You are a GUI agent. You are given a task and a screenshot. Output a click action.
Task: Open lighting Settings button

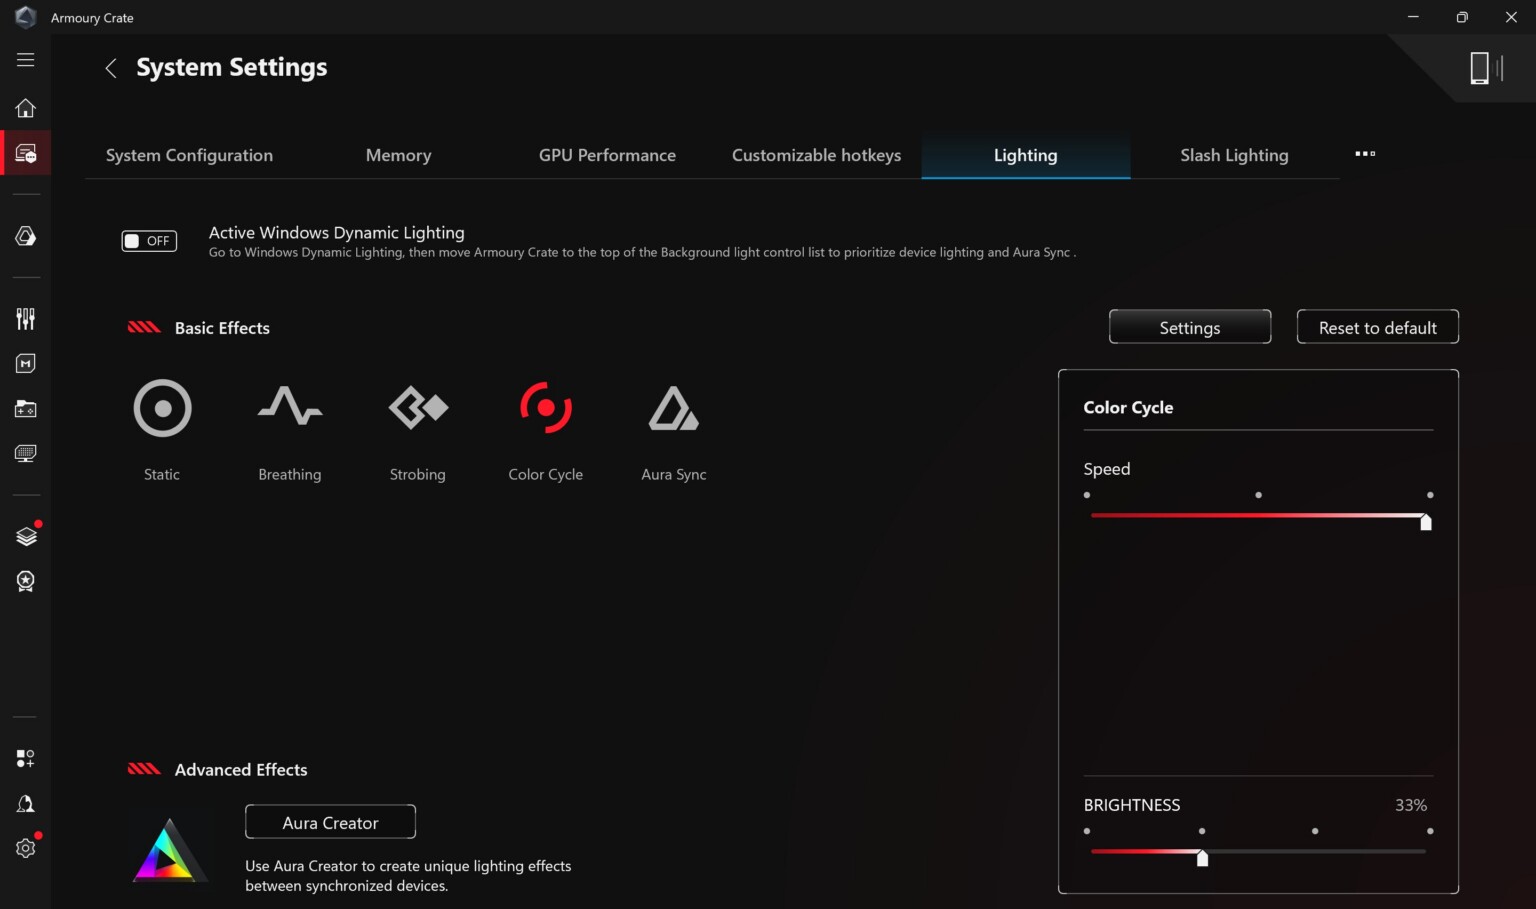click(x=1190, y=327)
